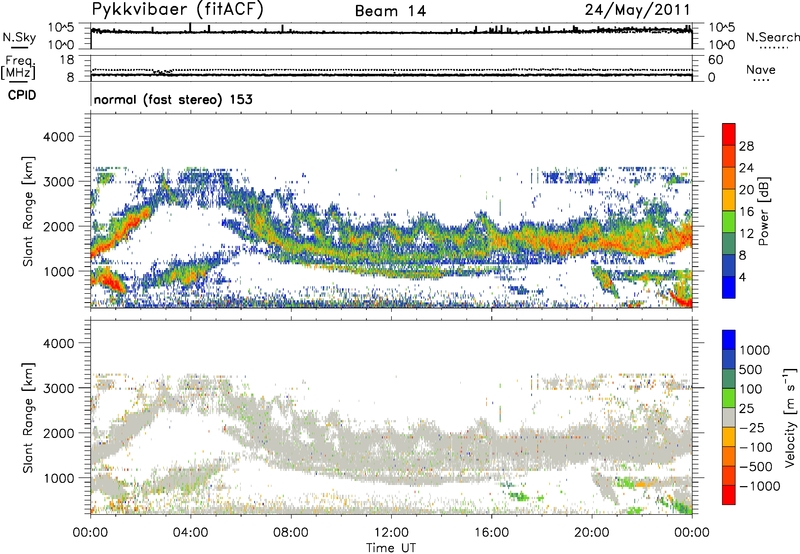Click the blue top of velocity colorbar
This screenshot has width=800, height=554.
729,340
